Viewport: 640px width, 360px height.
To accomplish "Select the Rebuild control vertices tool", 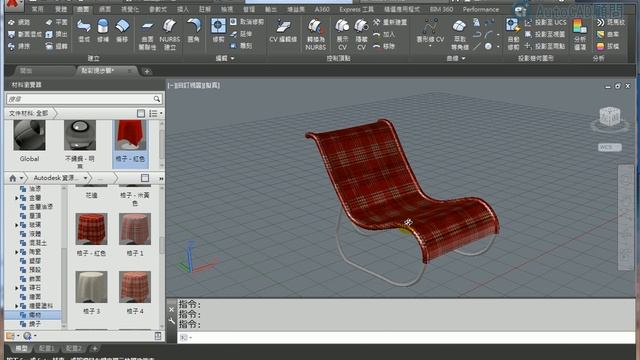I will (390, 22).
